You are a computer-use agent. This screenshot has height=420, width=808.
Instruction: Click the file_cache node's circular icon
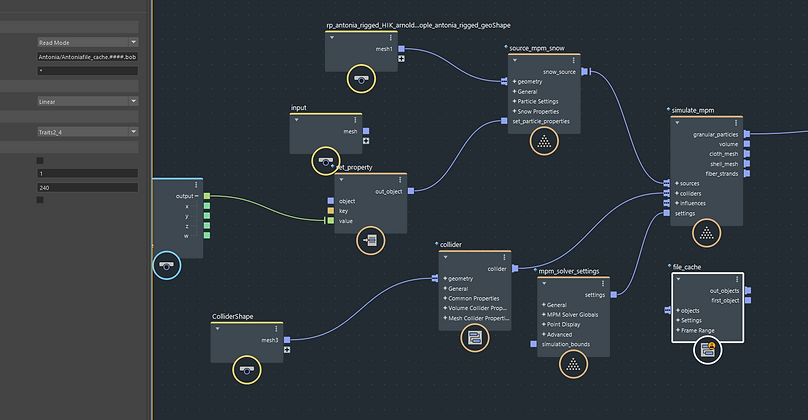click(x=708, y=350)
